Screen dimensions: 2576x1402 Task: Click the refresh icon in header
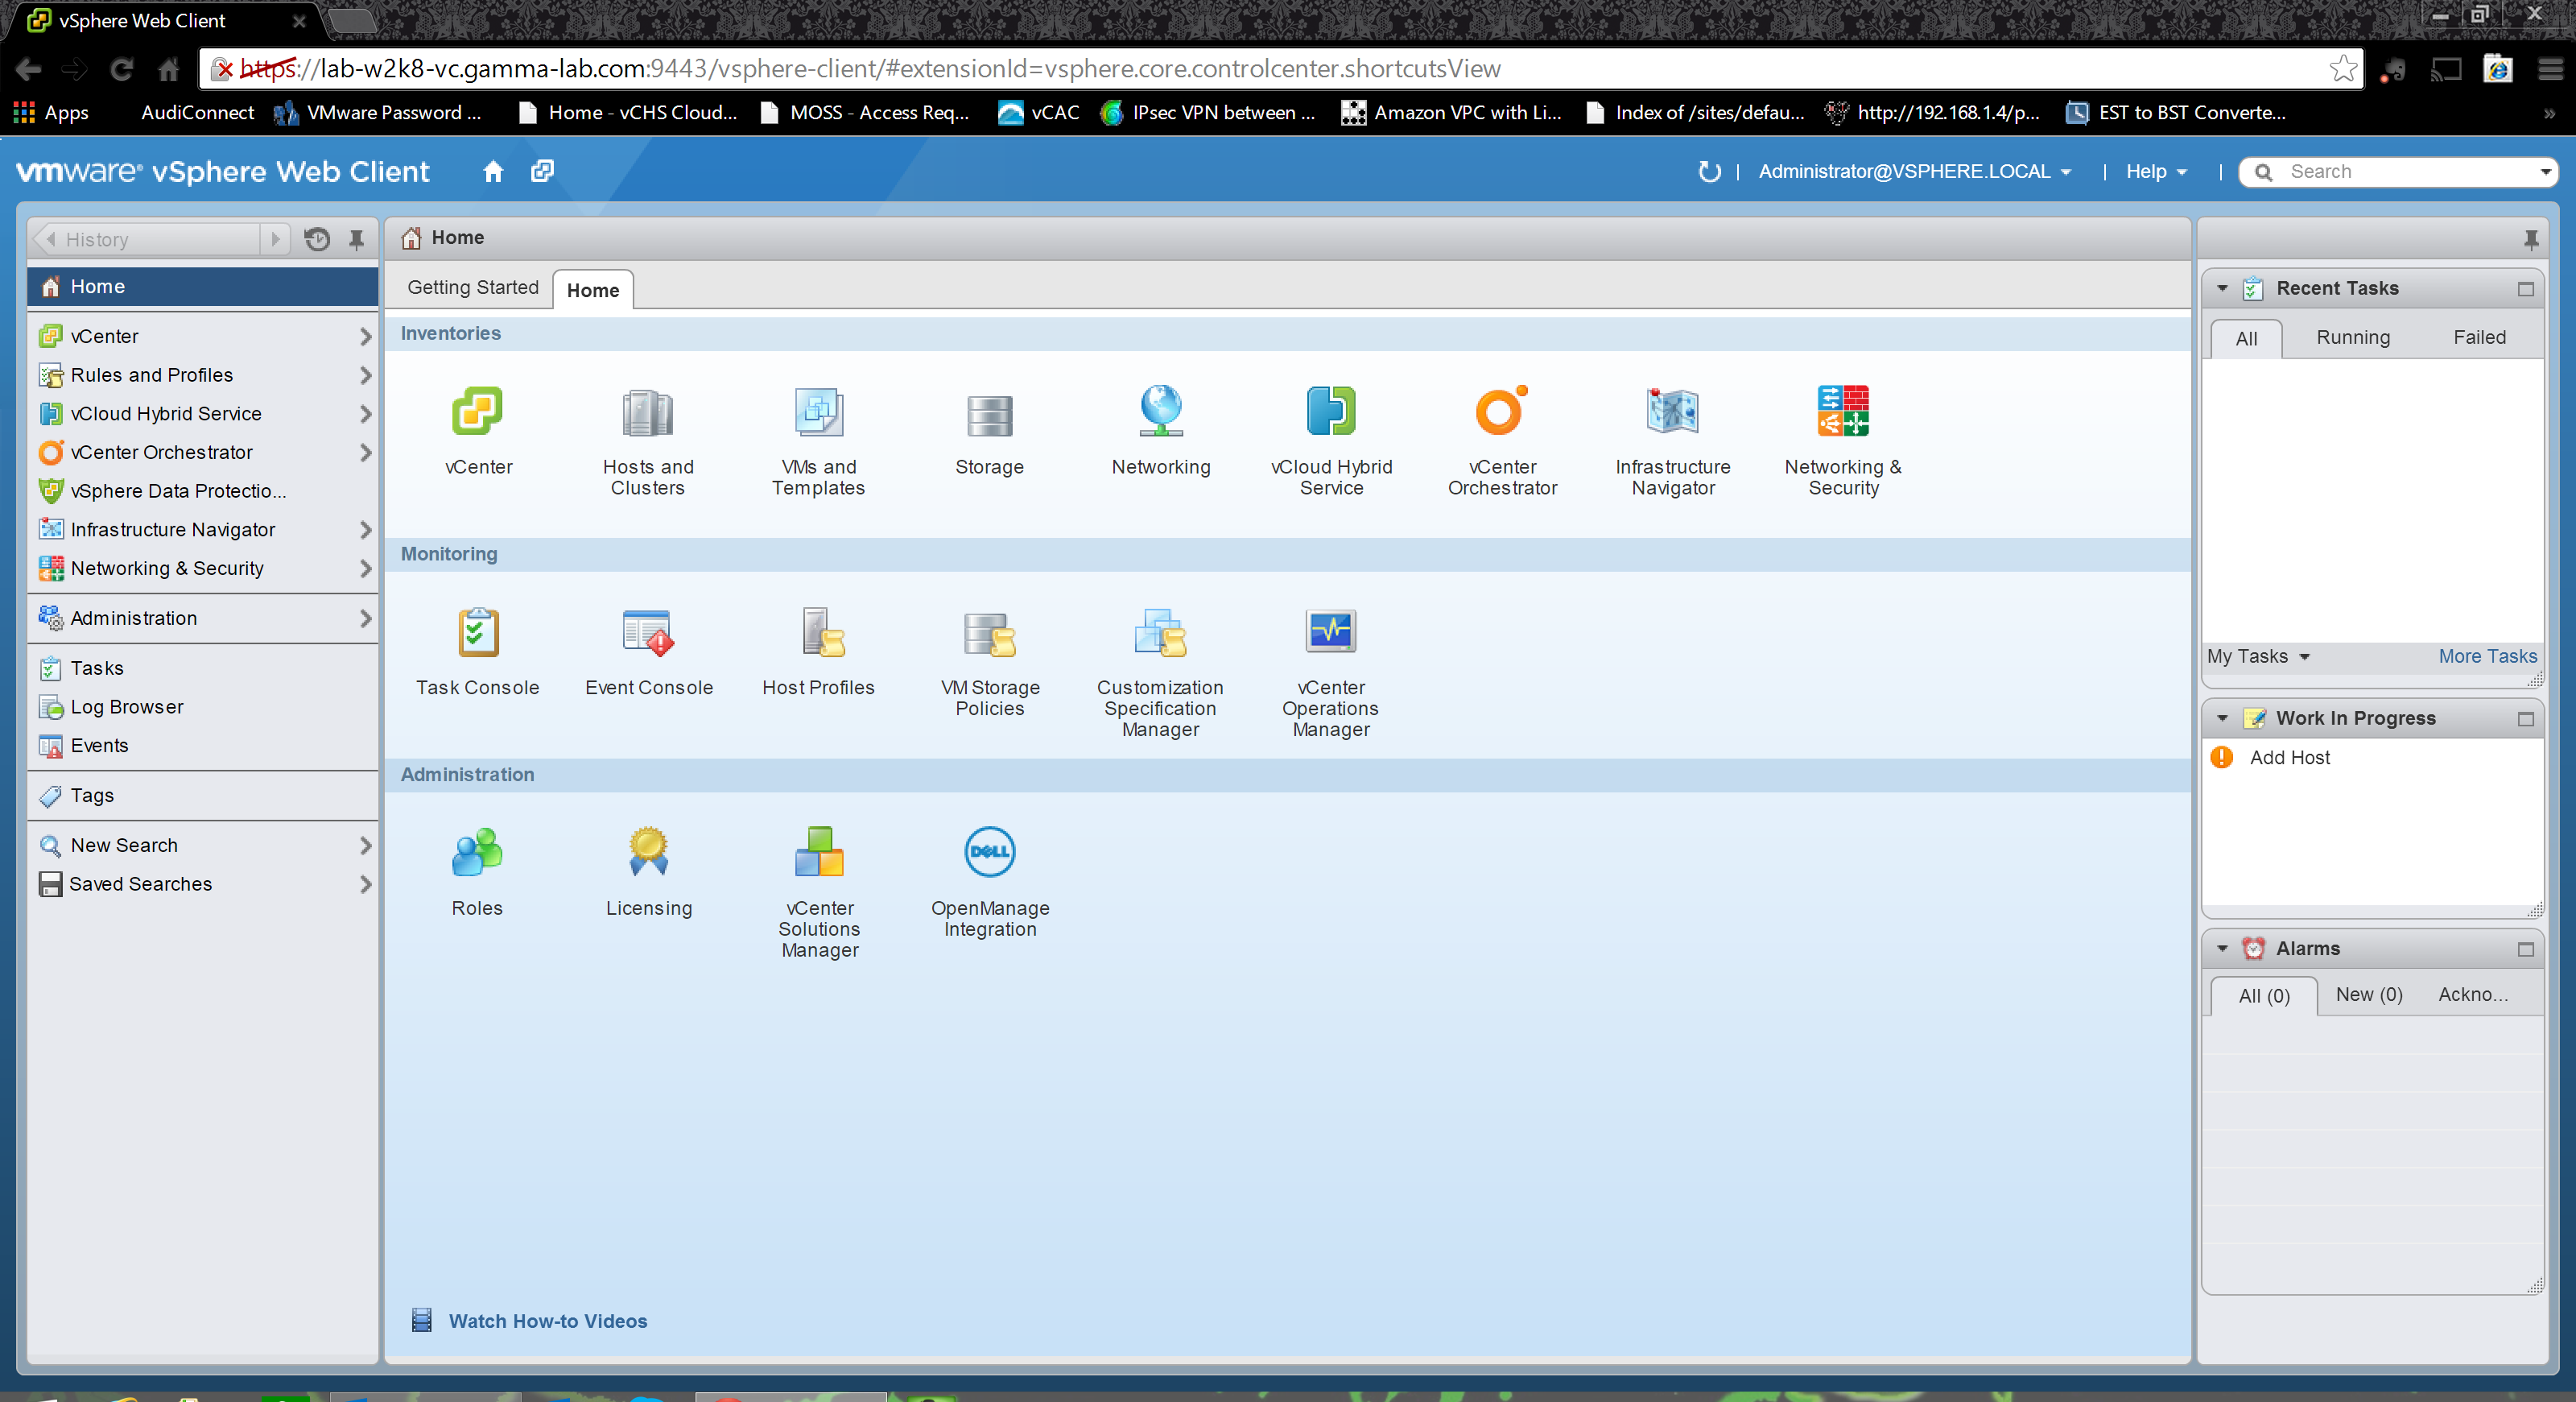1709,172
